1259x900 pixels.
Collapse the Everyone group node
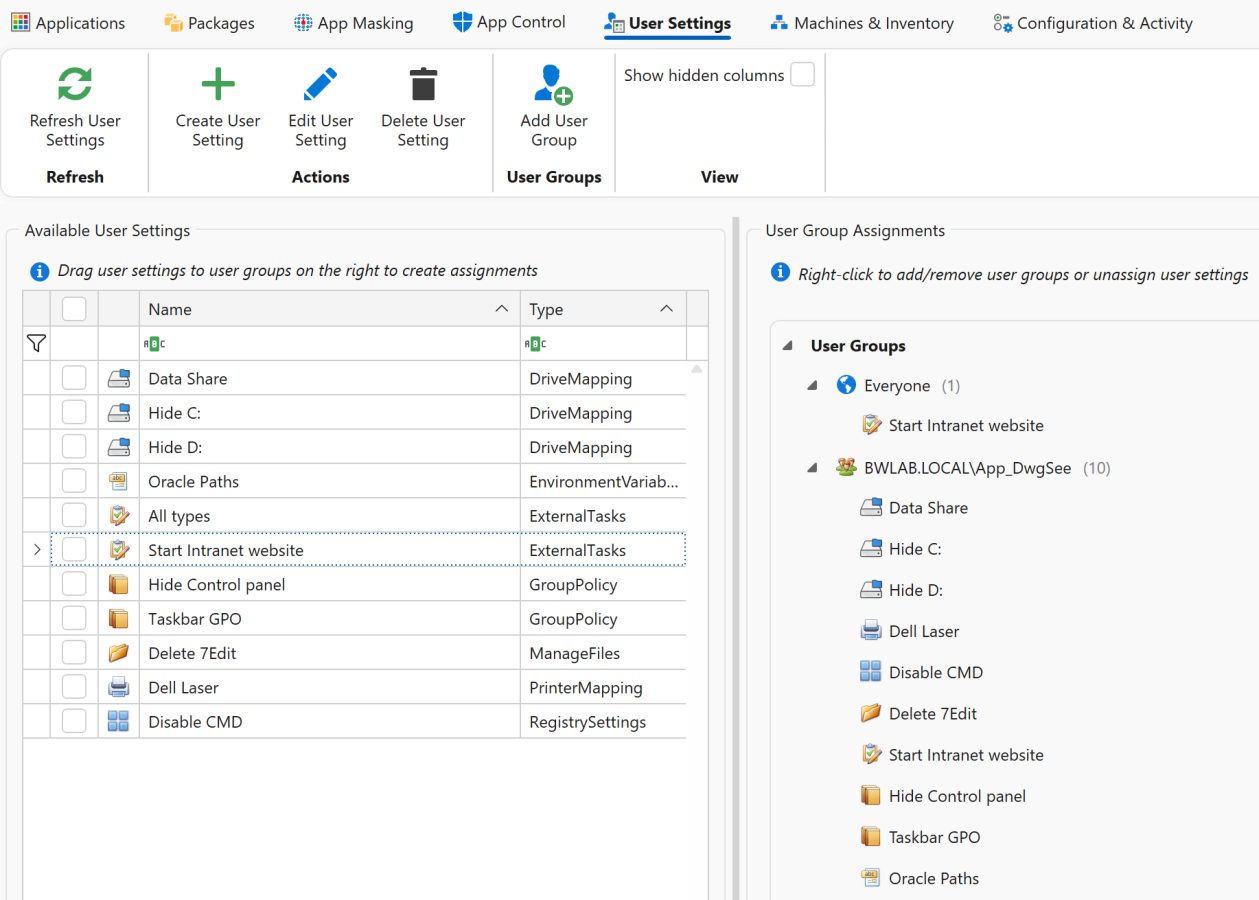click(x=813, y=386)
